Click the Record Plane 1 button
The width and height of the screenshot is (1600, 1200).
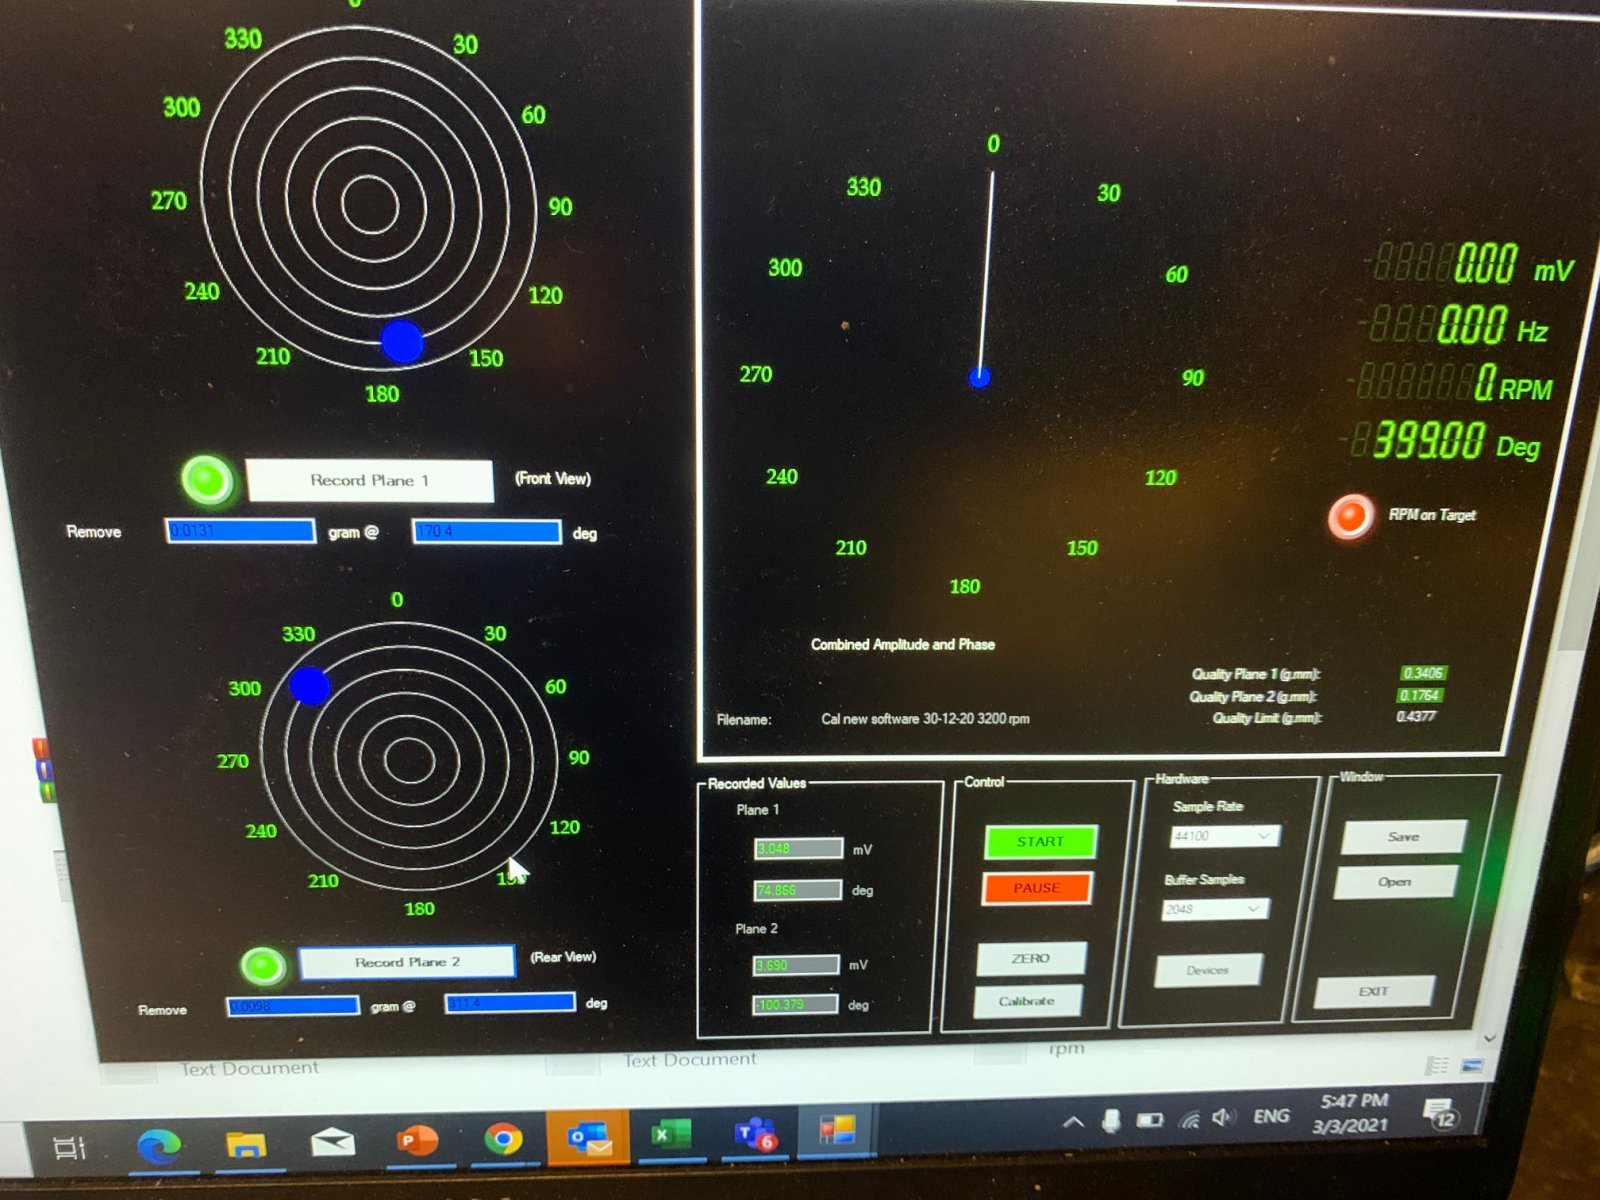[x=369, y=481]
